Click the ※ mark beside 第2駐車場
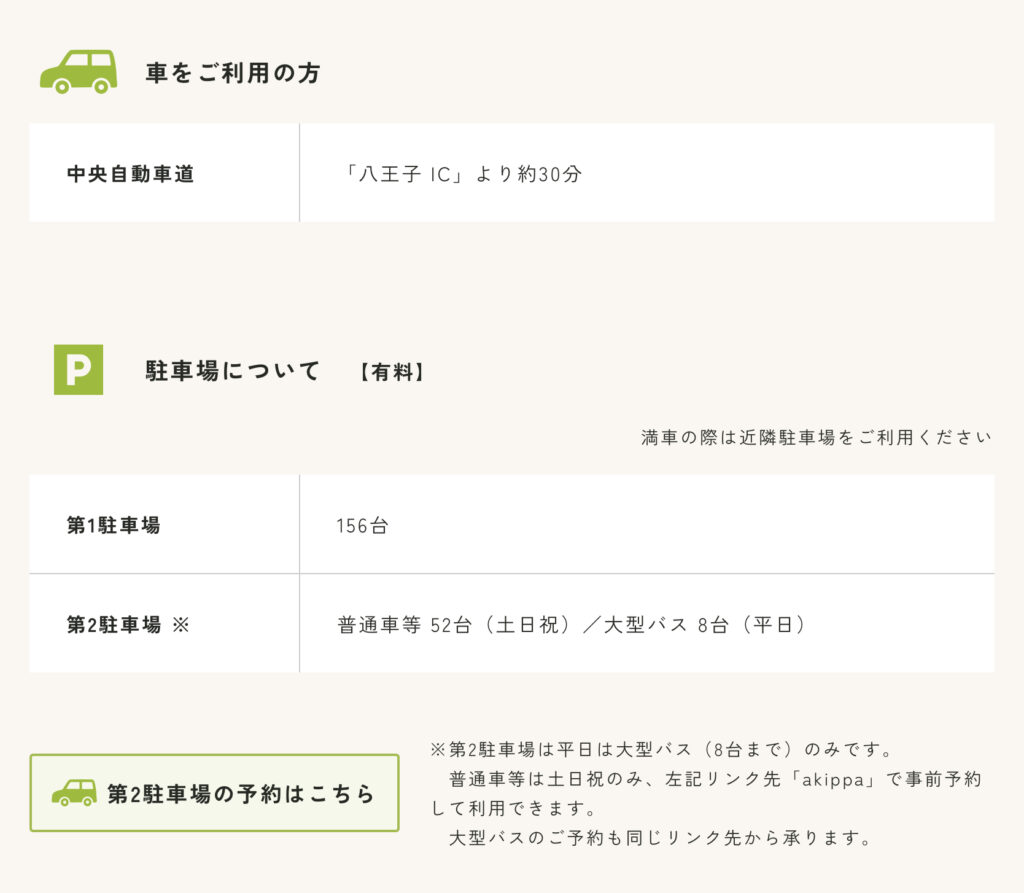Screen dimensions: 1024x893 click(180, 625)
